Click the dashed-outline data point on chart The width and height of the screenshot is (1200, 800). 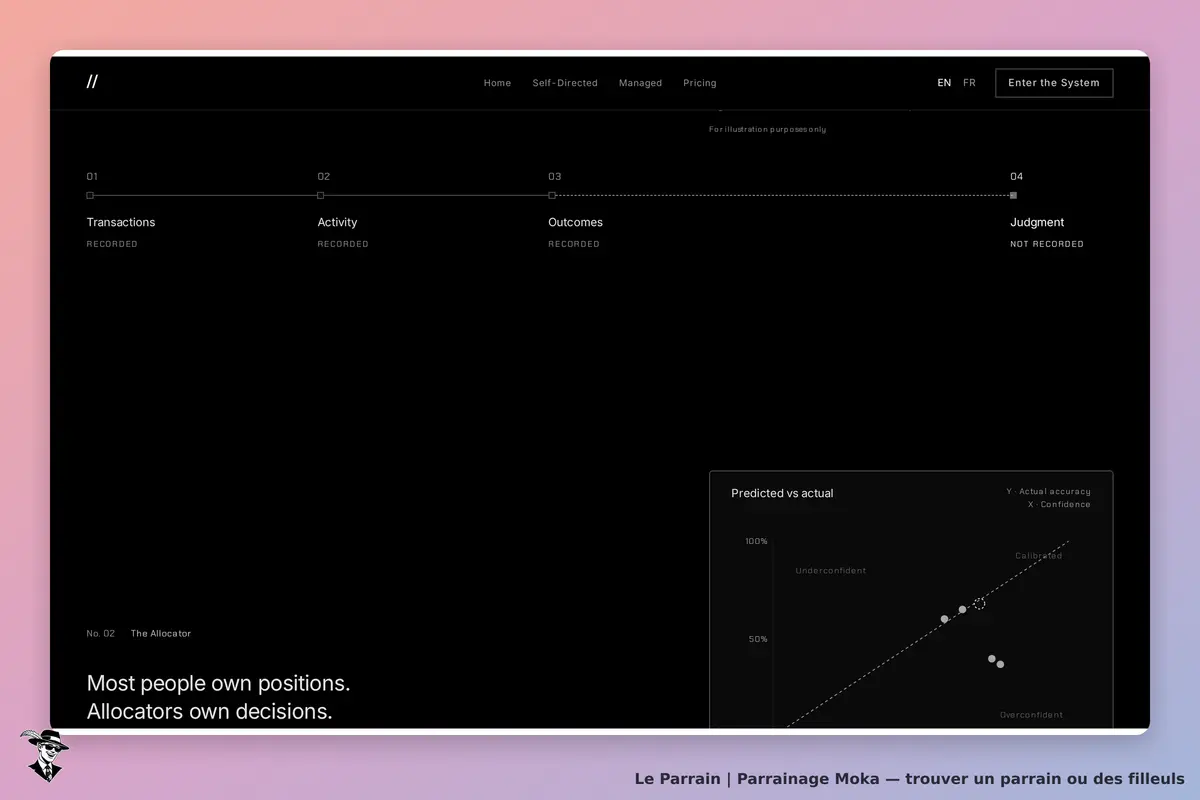[x=979, y=603]
